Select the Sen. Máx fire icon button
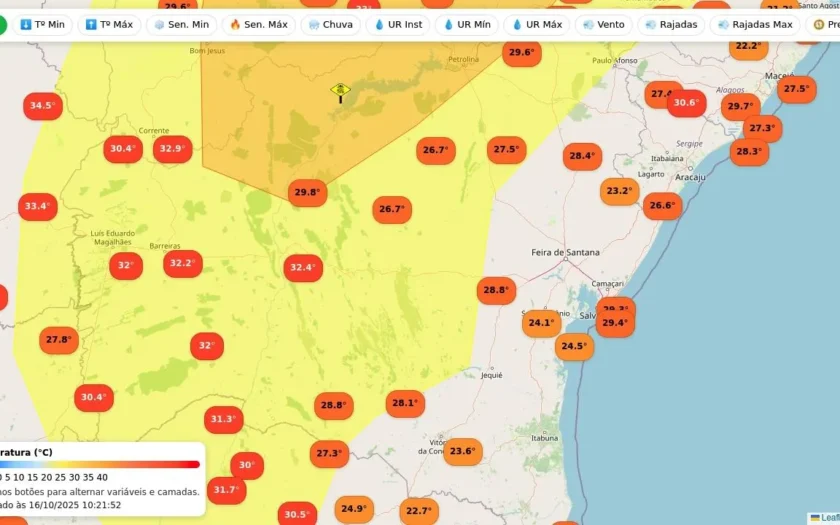The height and width of the screenshot is (525, 840). tap(259, 25)
